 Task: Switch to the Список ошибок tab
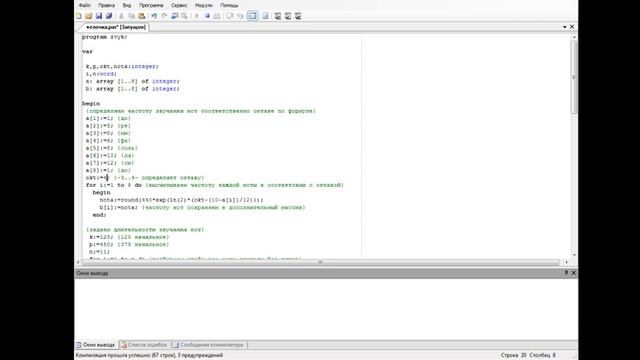tap(144, 345)
